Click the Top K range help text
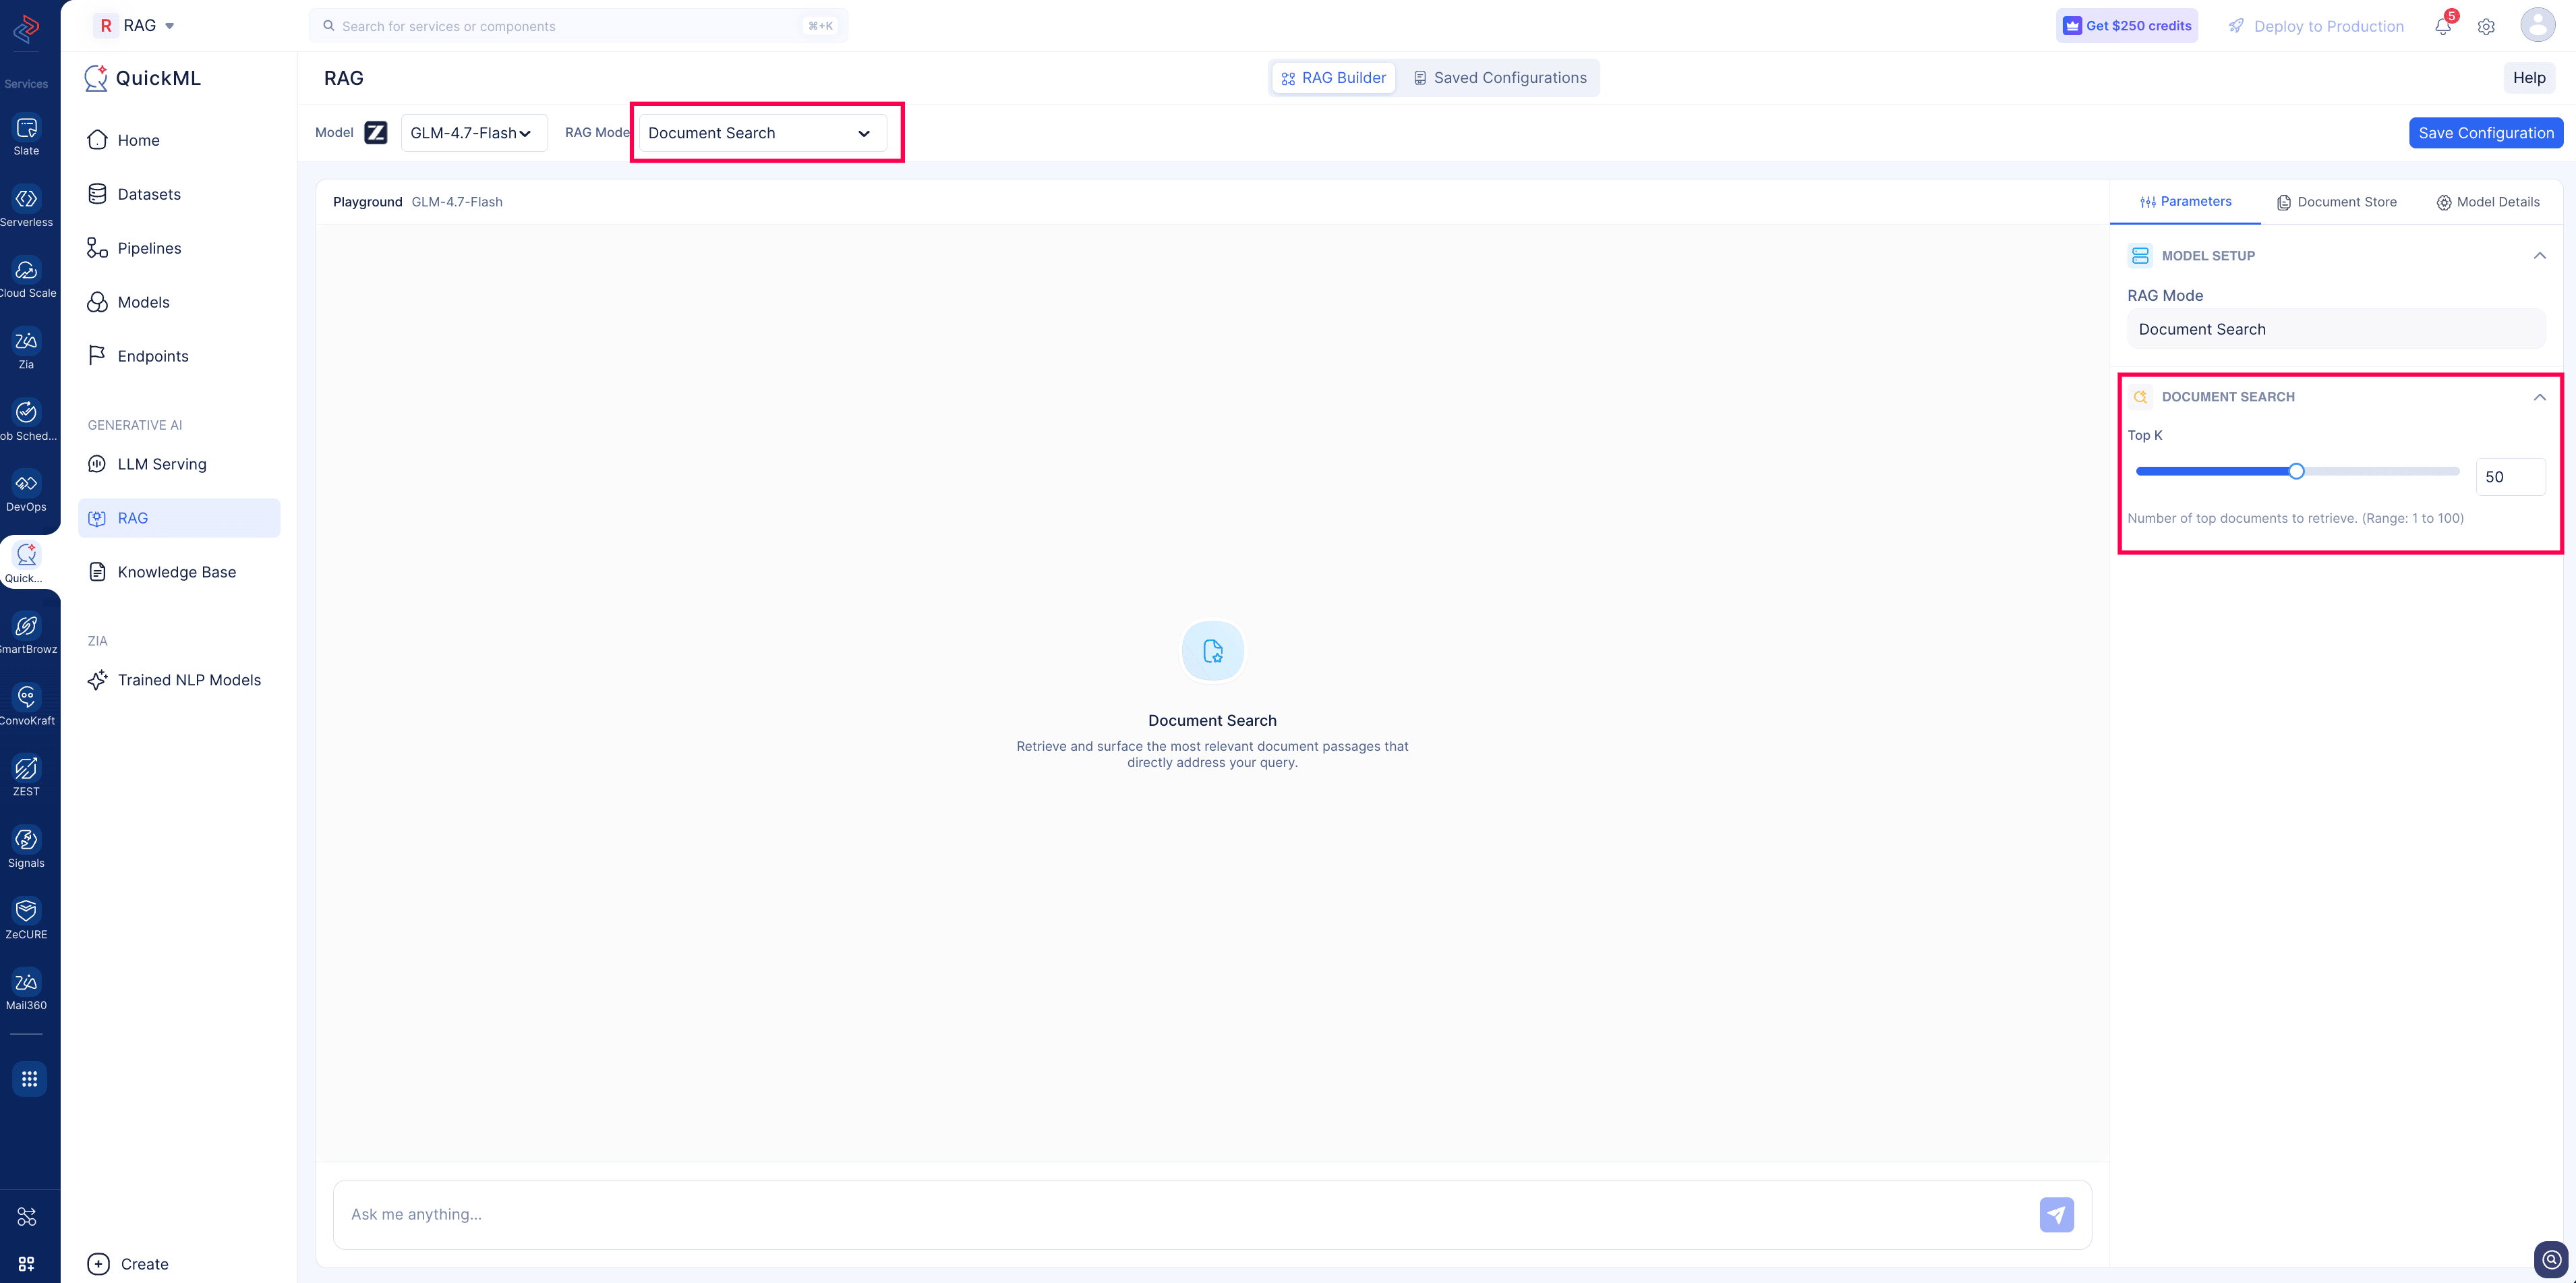2576x1283 pixels. [2295, 518]
